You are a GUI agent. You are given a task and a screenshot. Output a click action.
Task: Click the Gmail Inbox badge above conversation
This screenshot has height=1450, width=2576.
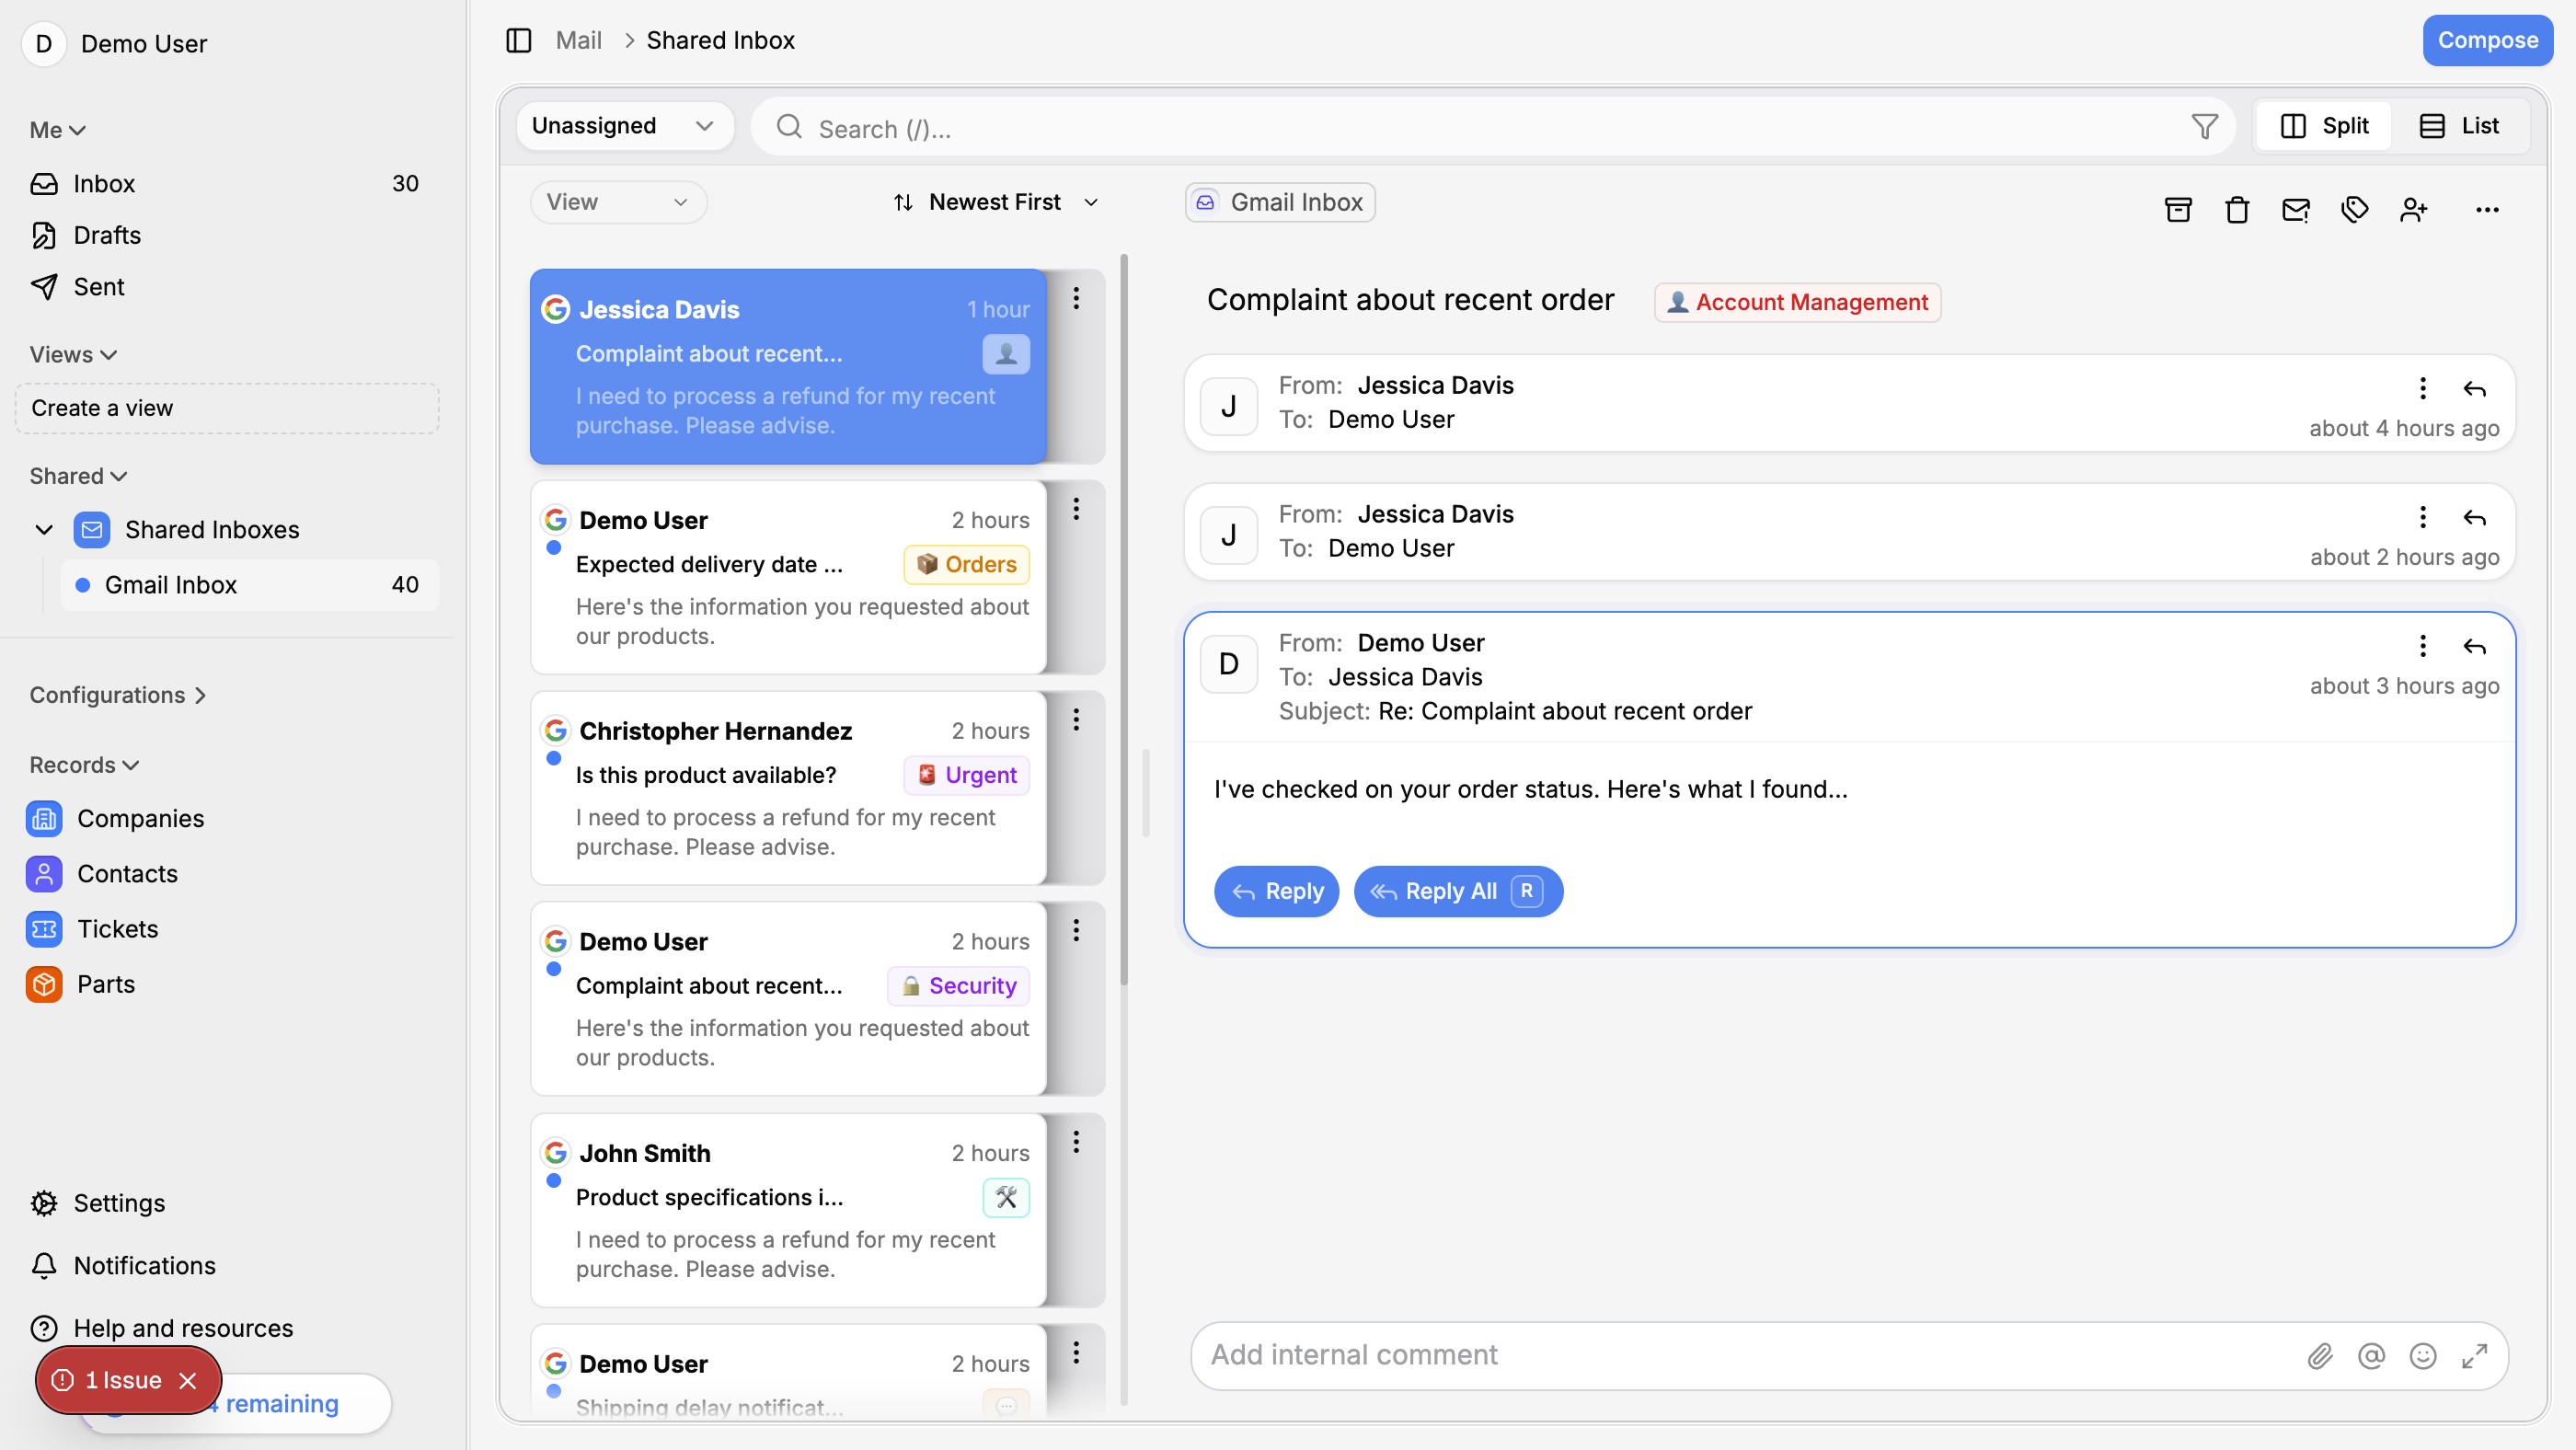1279,202
